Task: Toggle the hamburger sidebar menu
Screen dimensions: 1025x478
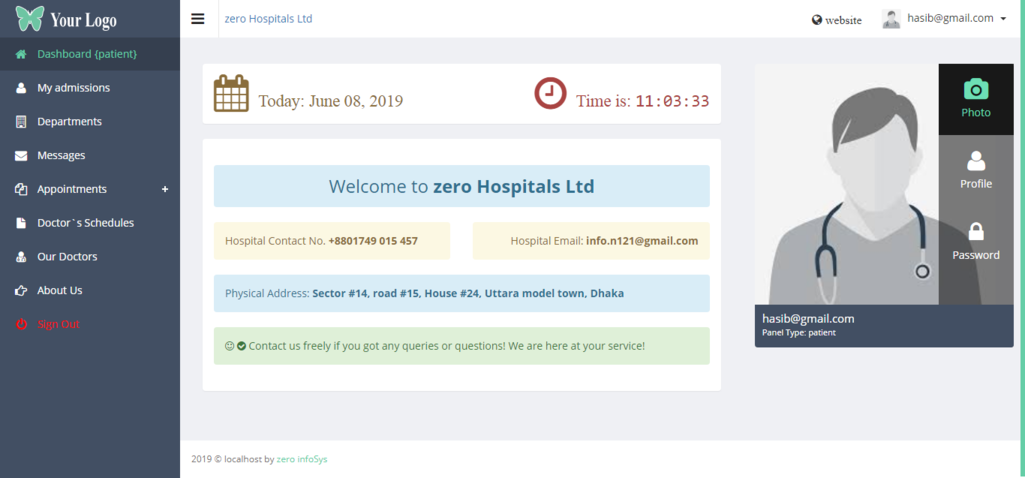Action: tap(197, 19)
